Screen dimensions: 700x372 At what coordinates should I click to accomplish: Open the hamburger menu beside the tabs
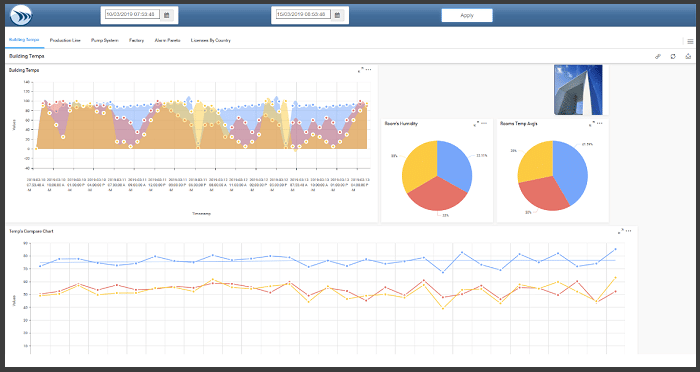(690, 41)
